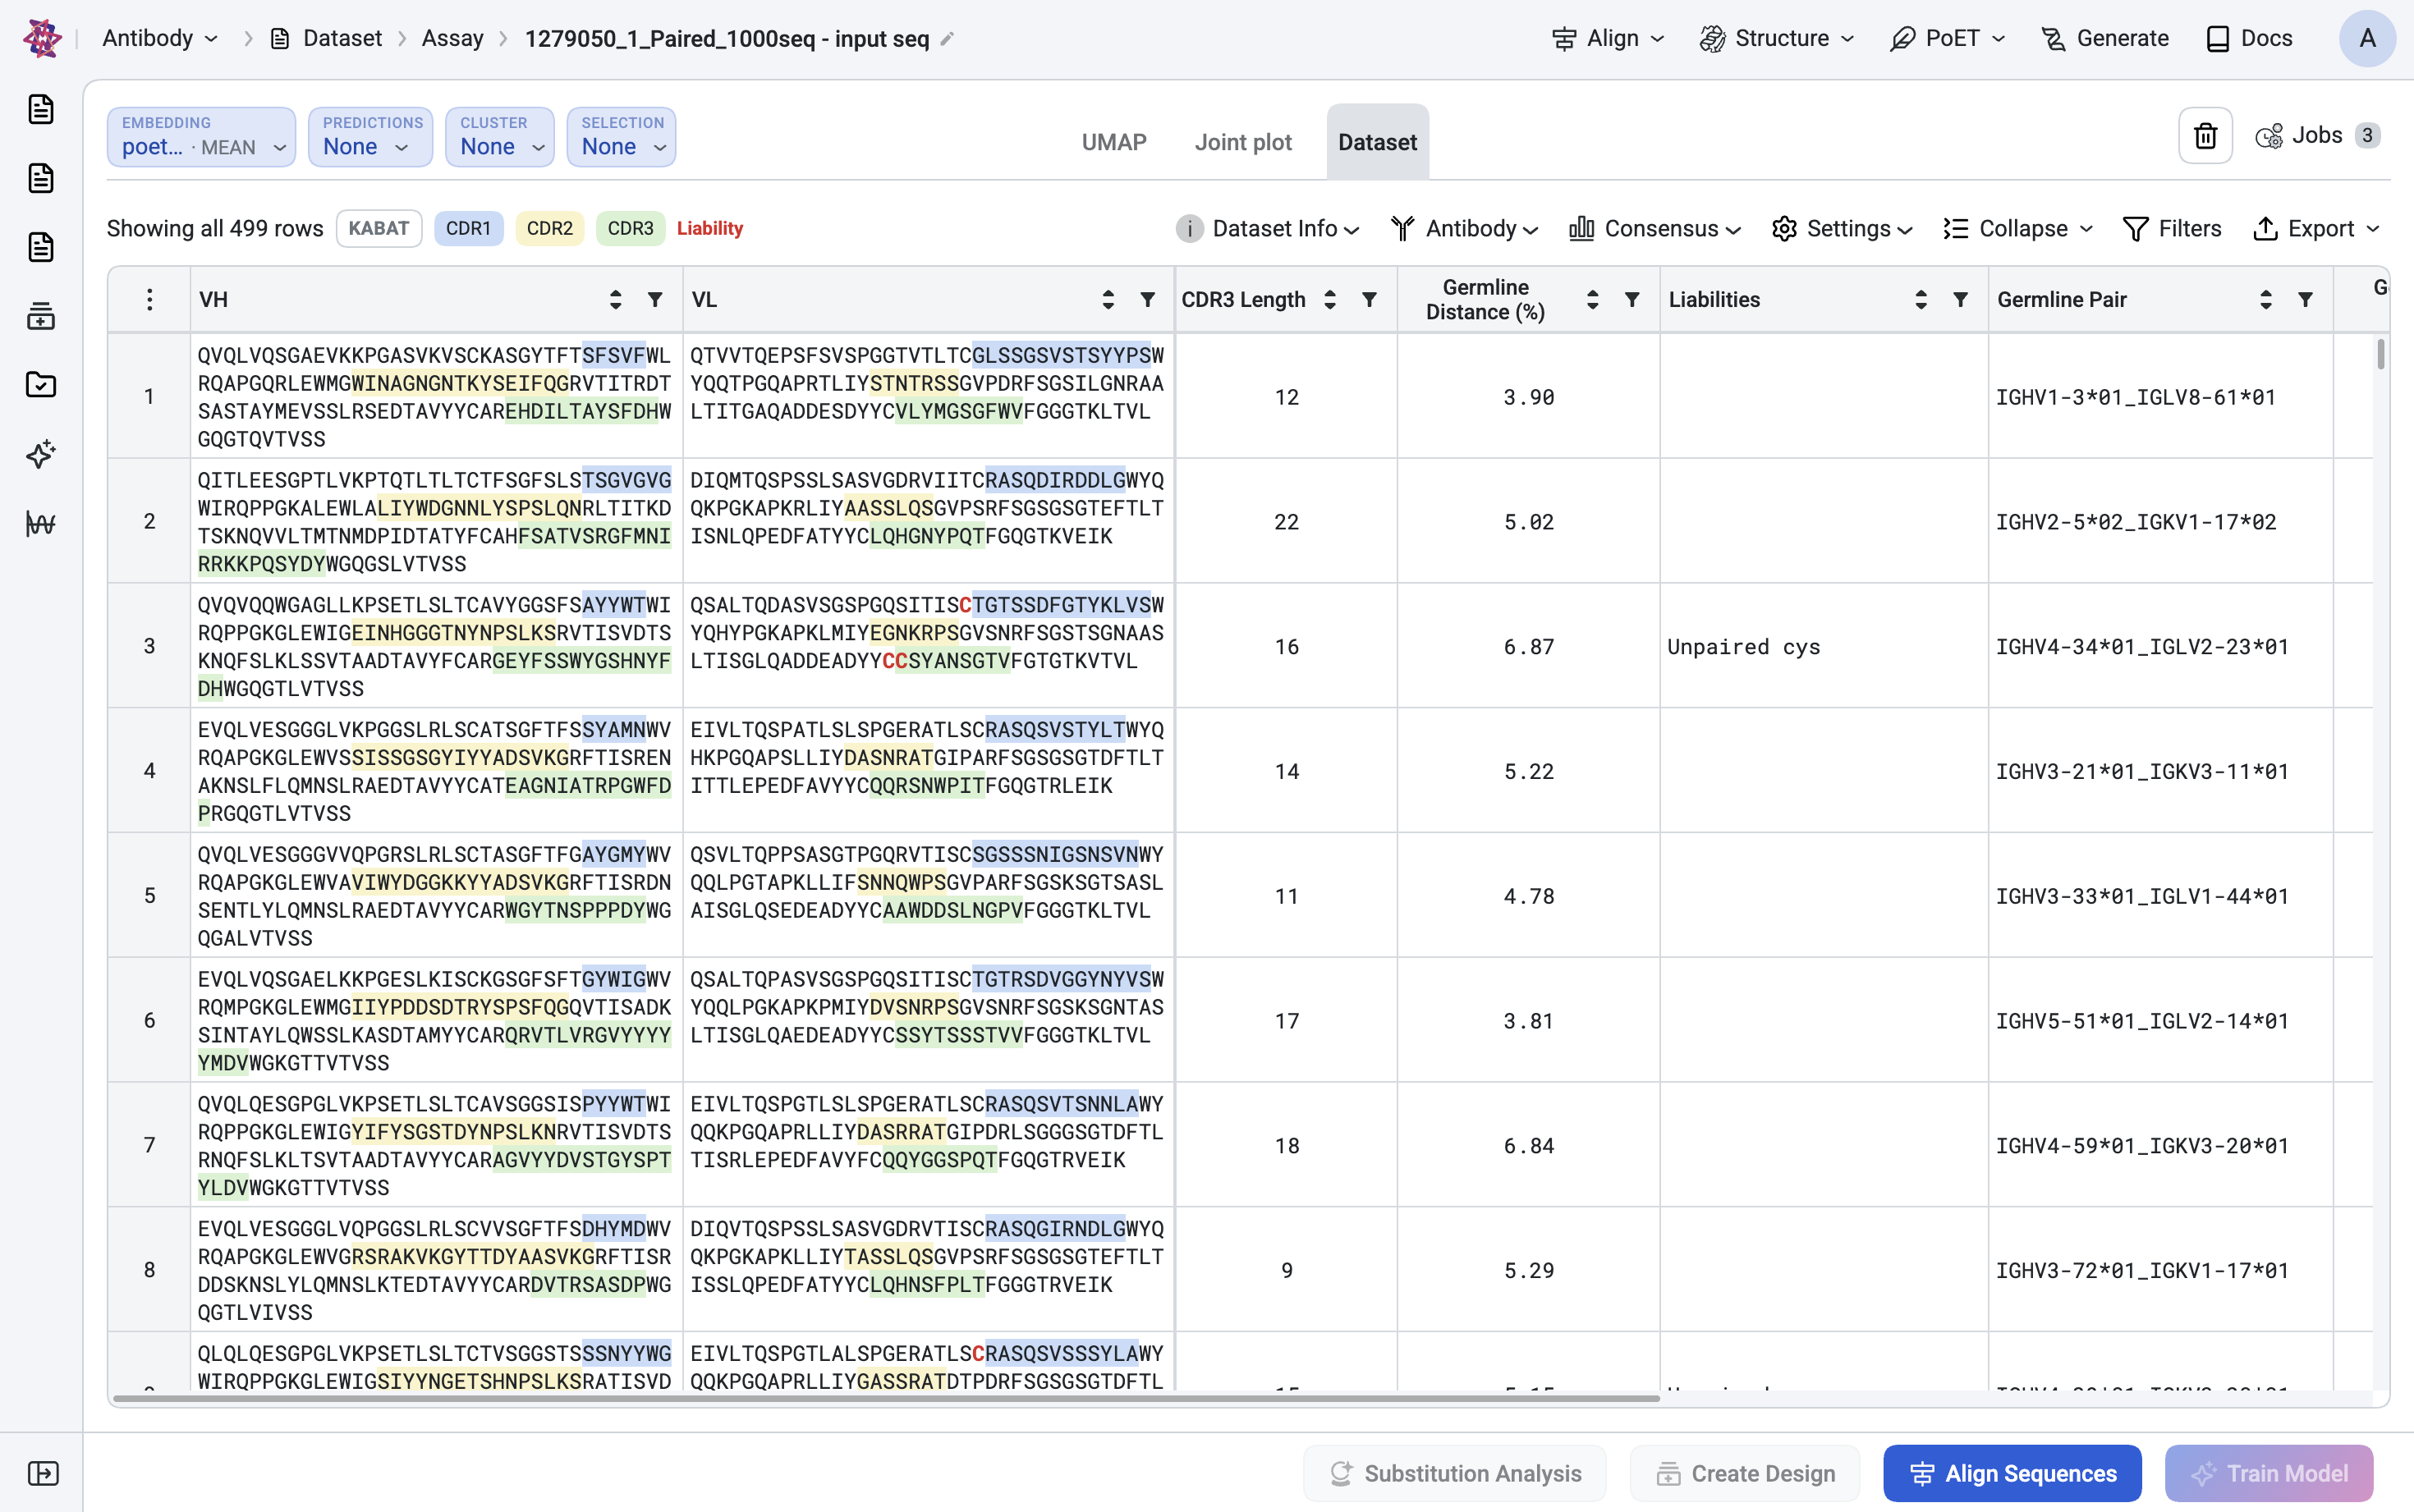Open first document icon in left sidebar

point(41,109)
